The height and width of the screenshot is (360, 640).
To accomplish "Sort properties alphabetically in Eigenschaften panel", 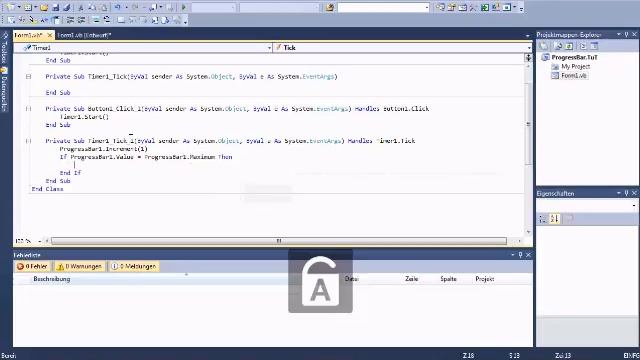I will point(554,219).
